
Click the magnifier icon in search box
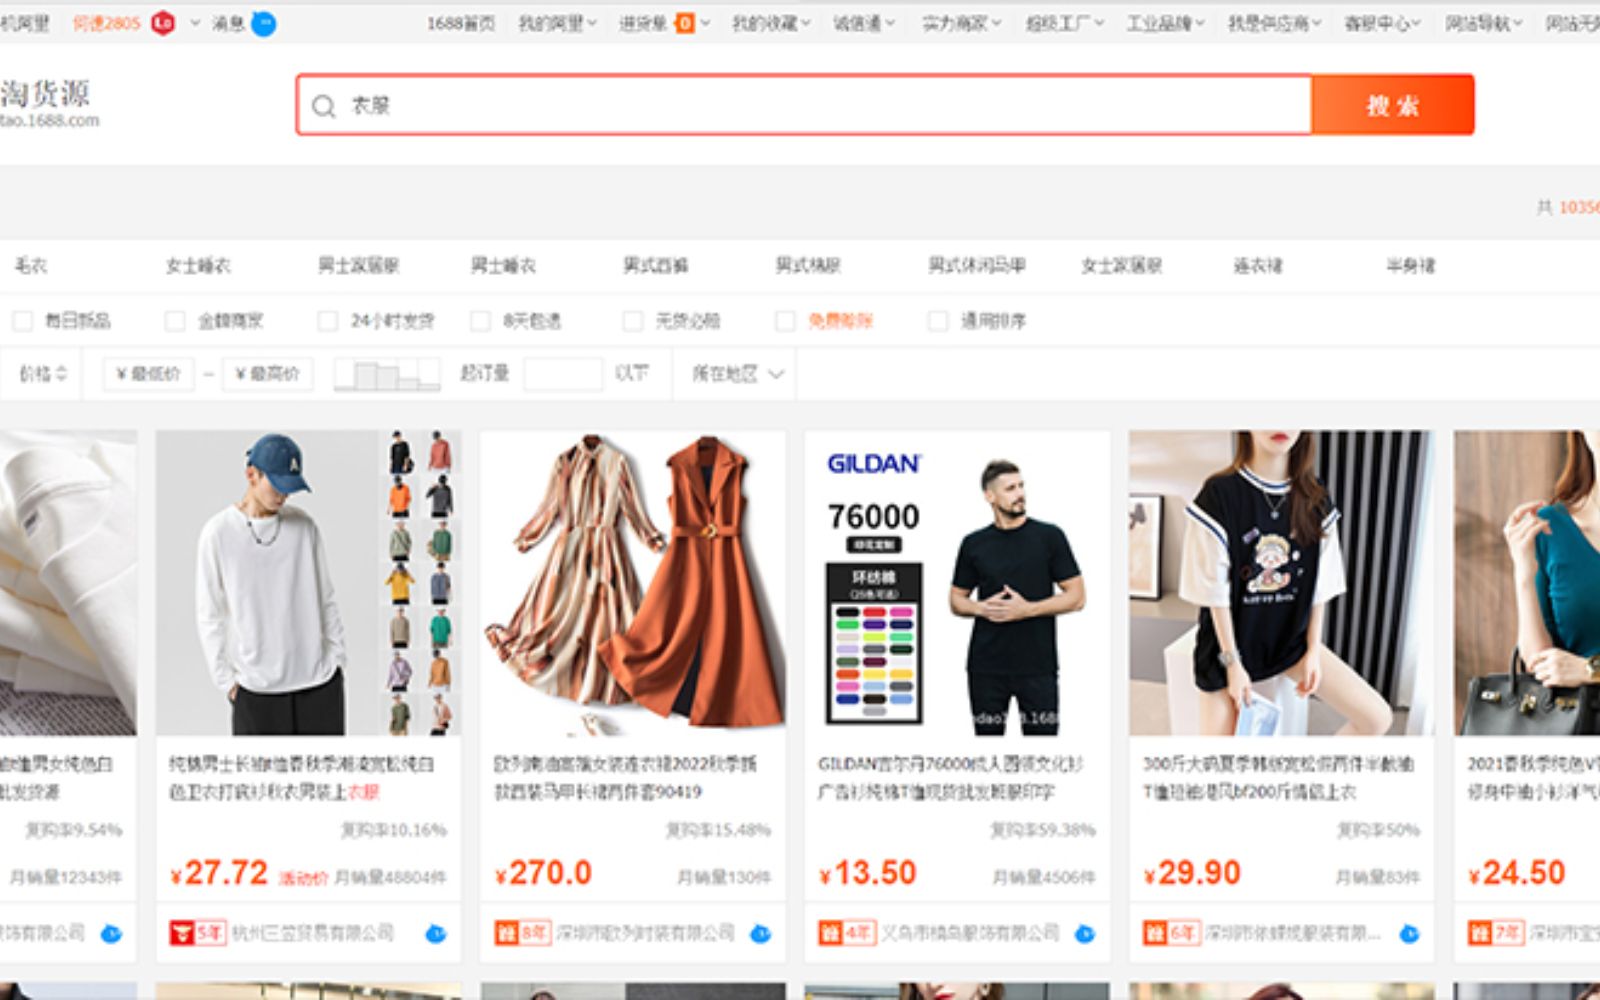[x=323, y=106]
